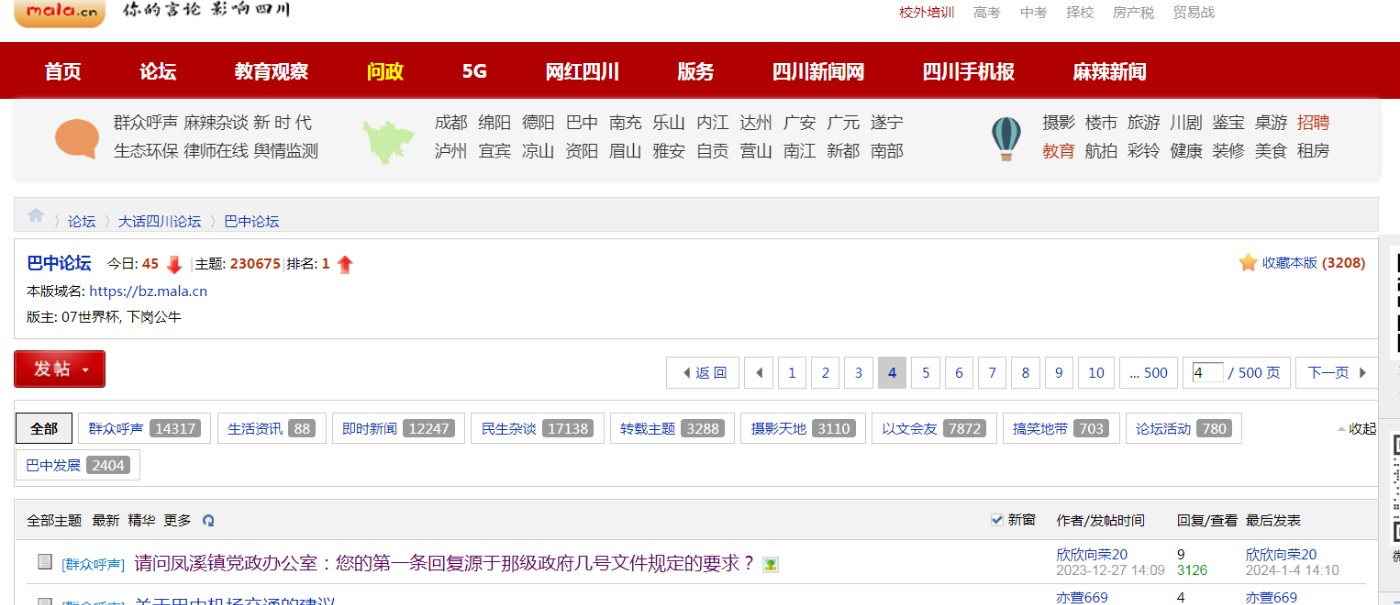Click the orange speech bubble icon
This screenshot has height=605, width=1400.
77,138
